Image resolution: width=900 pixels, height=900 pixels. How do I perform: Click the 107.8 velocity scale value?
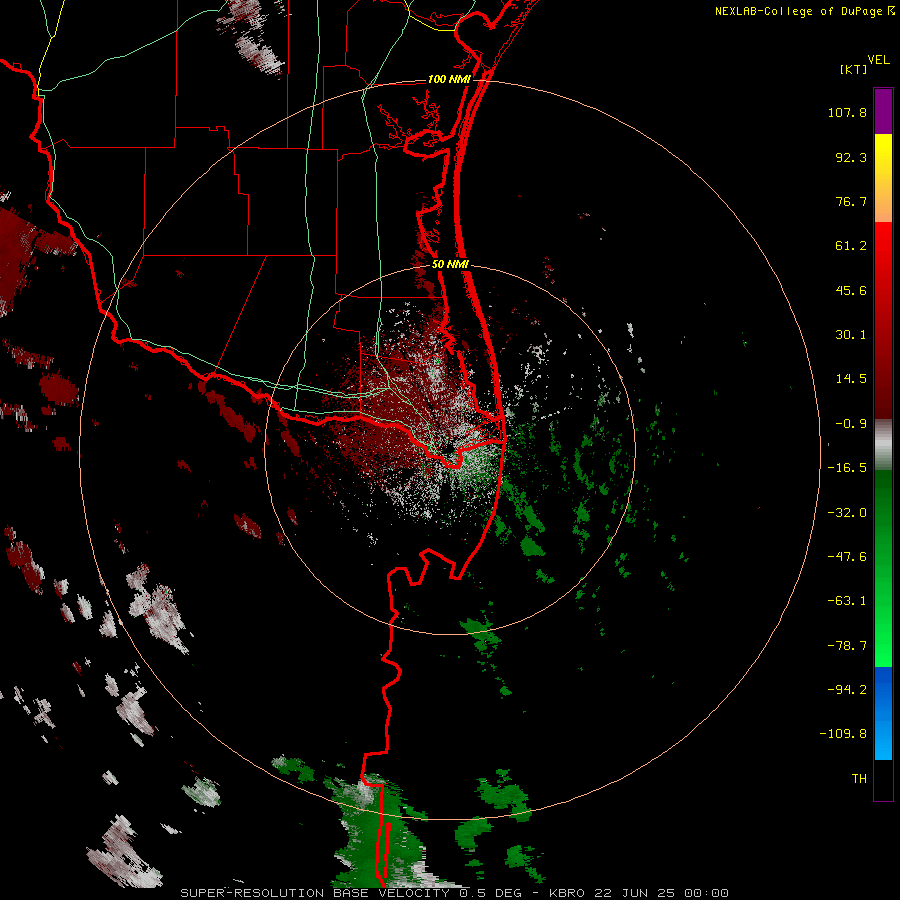(x=847, y=112)
